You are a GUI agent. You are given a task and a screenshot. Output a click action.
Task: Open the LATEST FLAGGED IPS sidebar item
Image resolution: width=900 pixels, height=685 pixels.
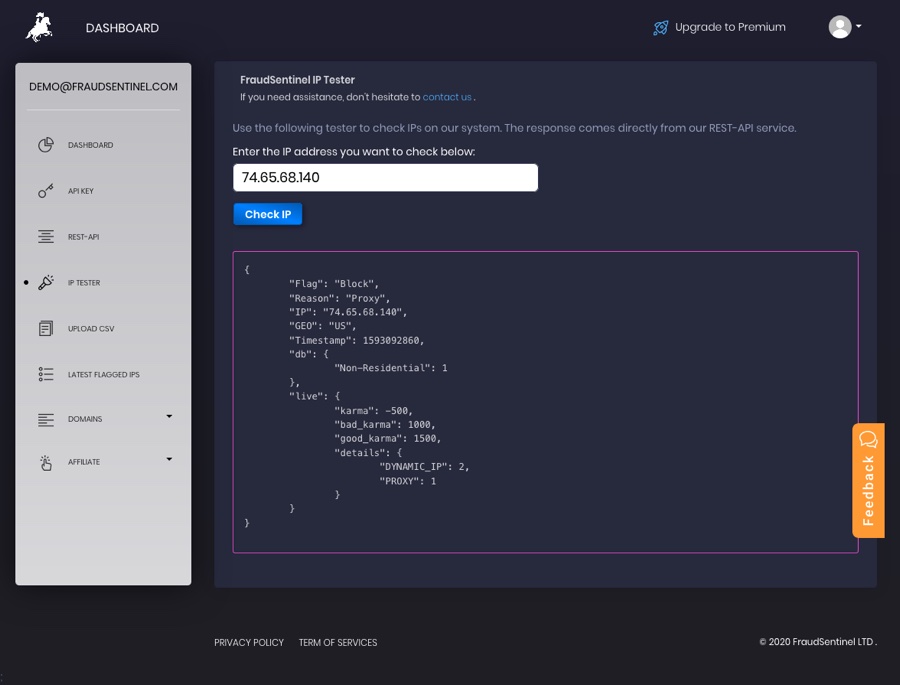(103, 374)
